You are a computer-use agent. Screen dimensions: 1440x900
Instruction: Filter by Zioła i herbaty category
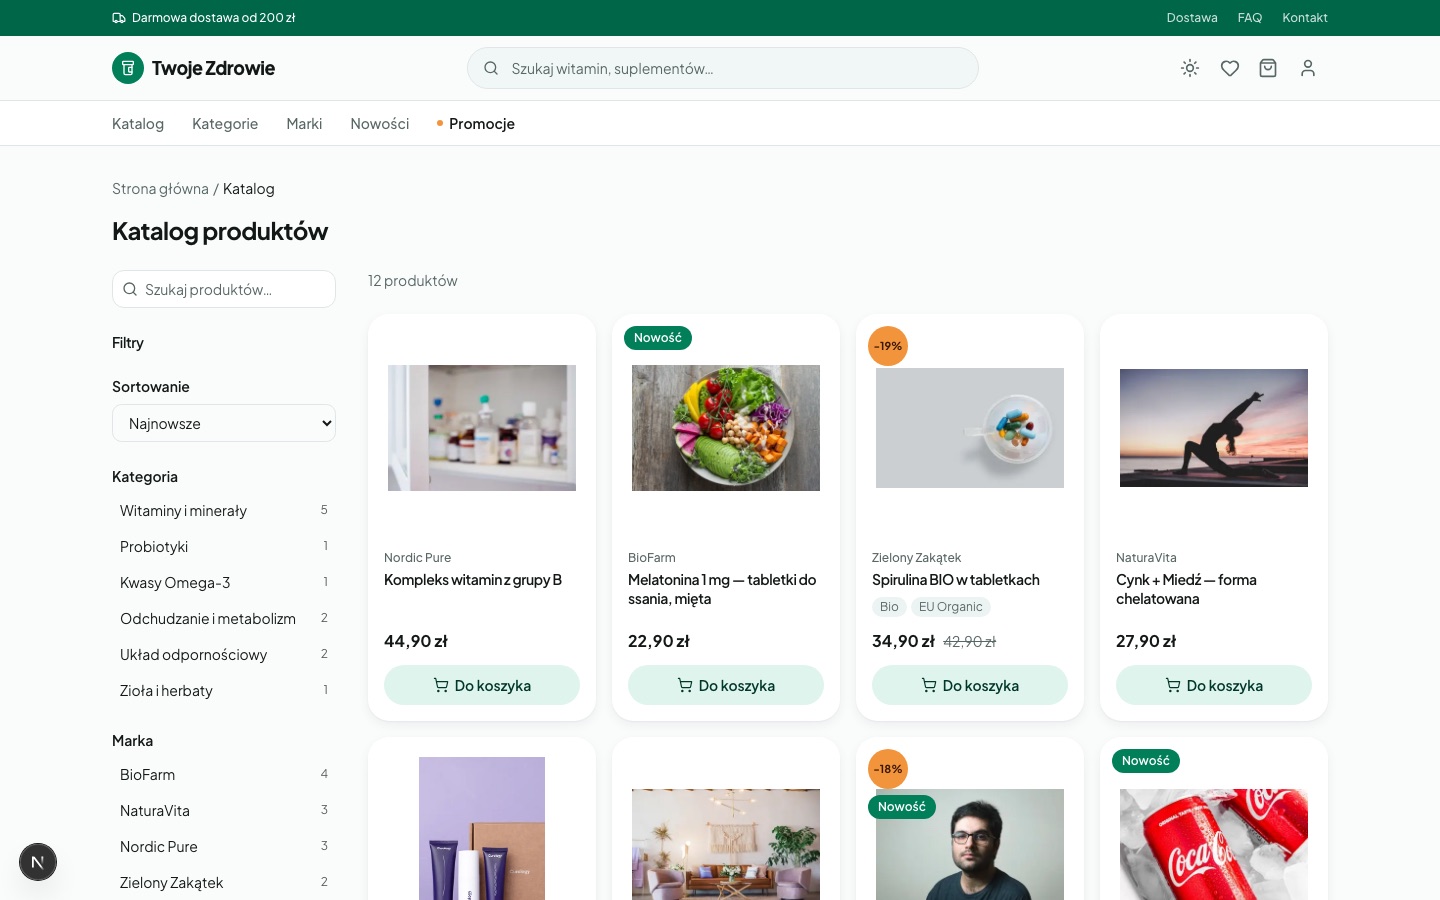[x=224, y=691]
